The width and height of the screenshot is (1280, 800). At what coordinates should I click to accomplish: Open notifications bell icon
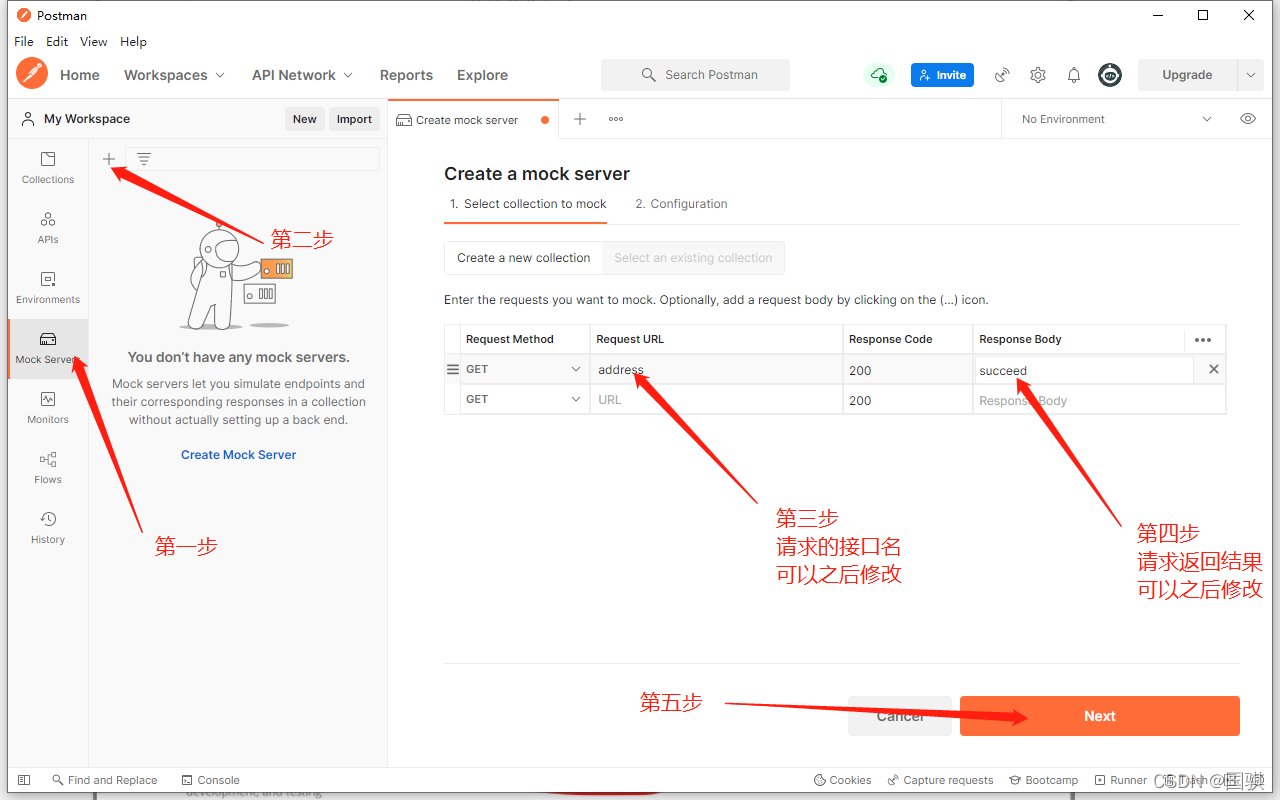1074,75
